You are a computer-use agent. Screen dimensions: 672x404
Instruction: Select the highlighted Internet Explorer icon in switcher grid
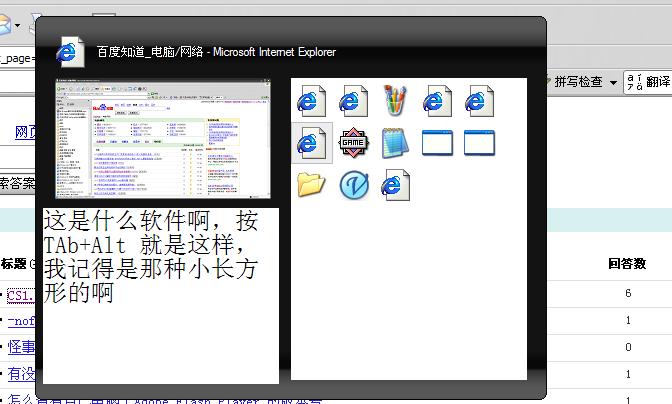312,143
